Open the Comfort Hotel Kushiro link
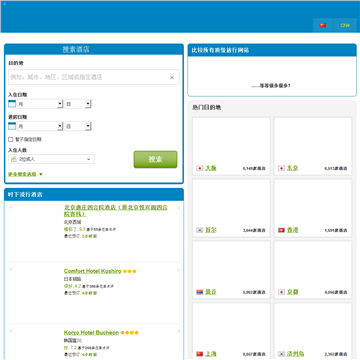Image resolution: width=360 pixels, height=360 pixels. click(92, 271)
